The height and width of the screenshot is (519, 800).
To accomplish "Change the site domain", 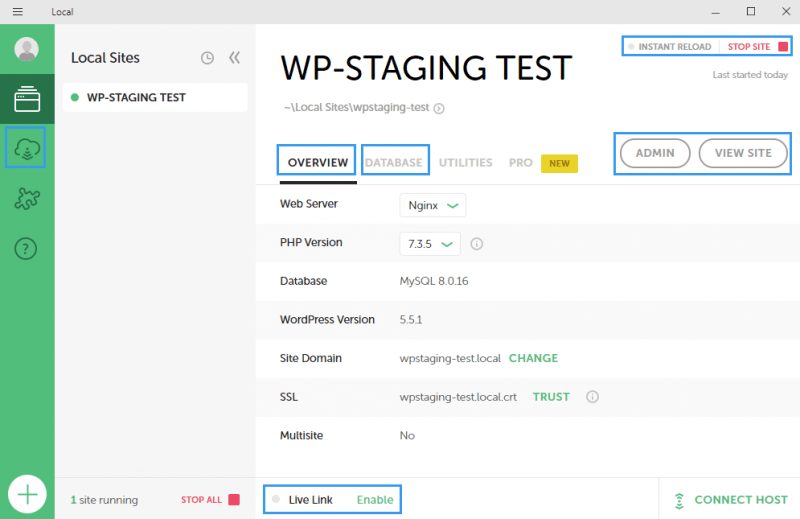I will (533, 358).
